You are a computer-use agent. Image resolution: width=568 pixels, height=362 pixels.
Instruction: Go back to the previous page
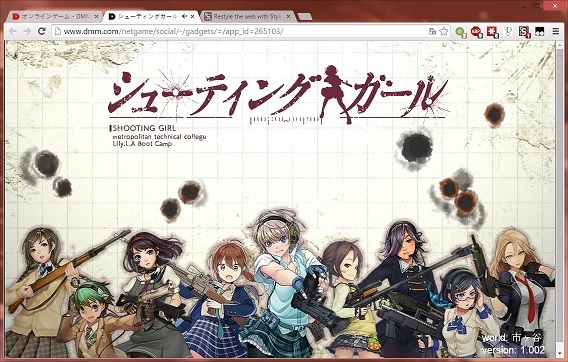pyautogui.click(x=13, y=32)
